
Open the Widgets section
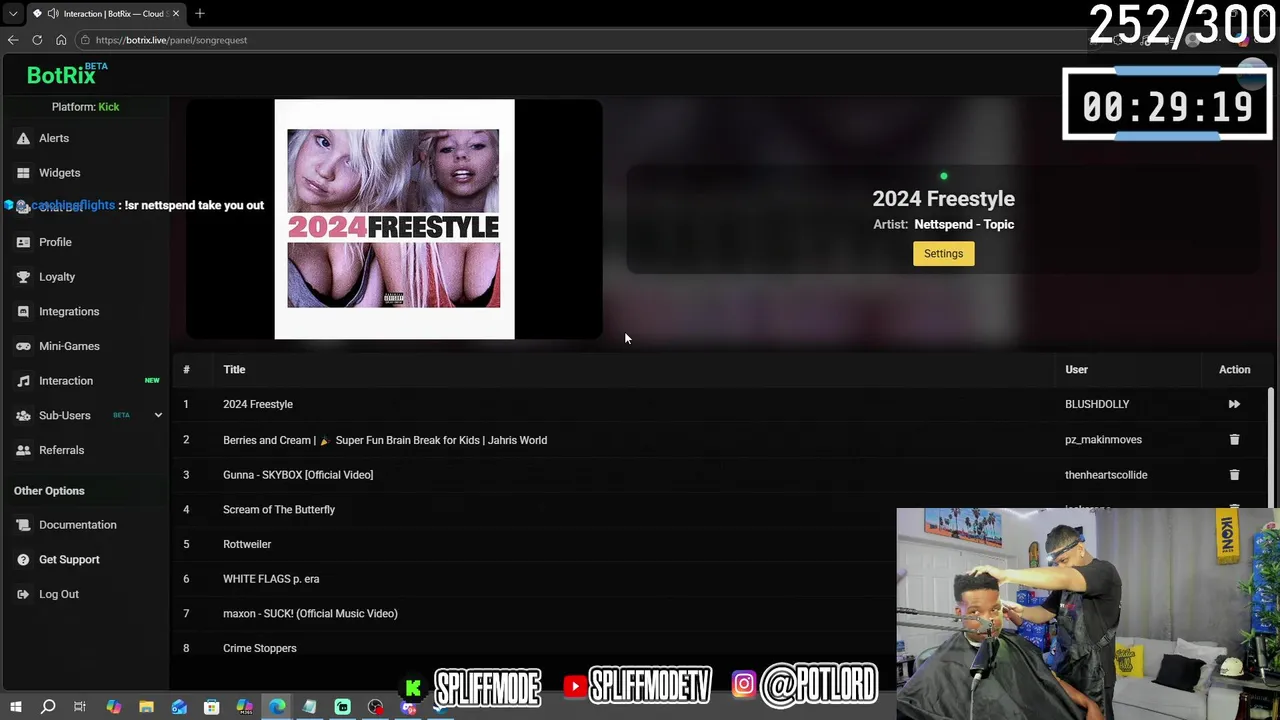click(x=59, y=173)
